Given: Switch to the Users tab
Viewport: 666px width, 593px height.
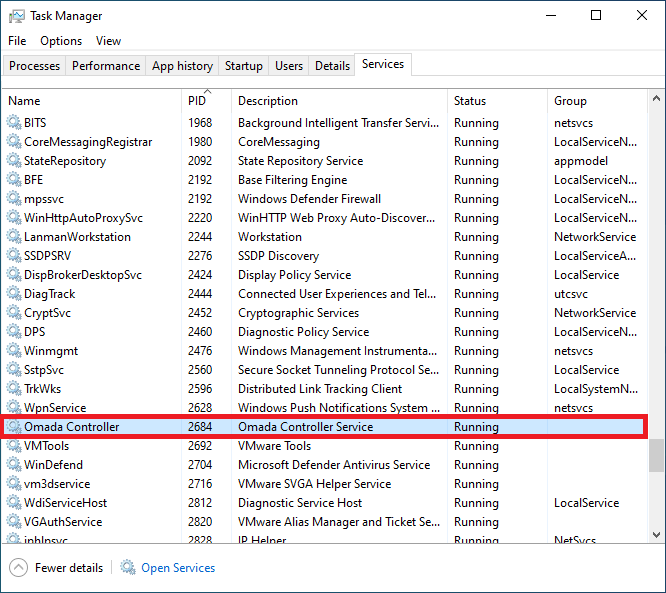Looking at the screenshot, I should [289, 66].
